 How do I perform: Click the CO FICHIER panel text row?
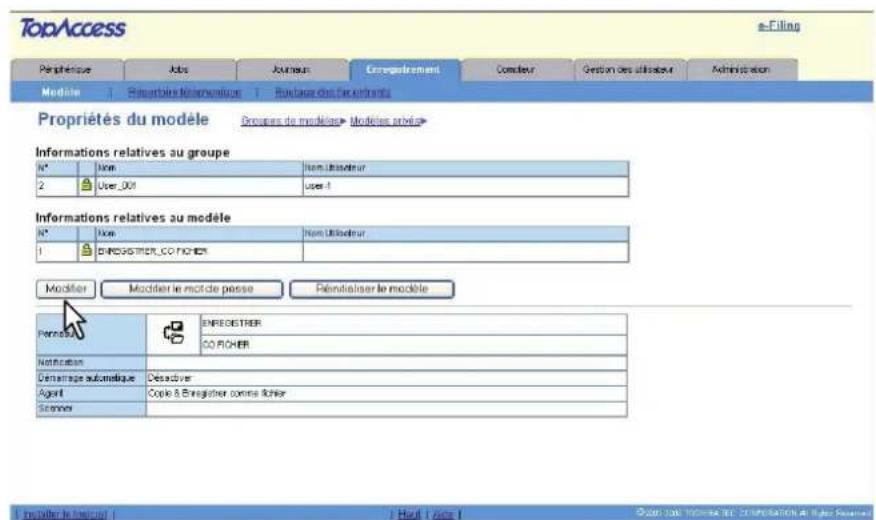(413, 345)
